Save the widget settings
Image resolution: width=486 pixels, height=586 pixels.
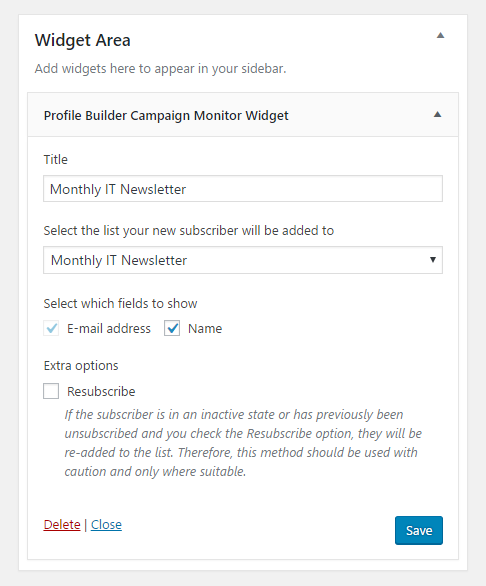pos(419,531)
